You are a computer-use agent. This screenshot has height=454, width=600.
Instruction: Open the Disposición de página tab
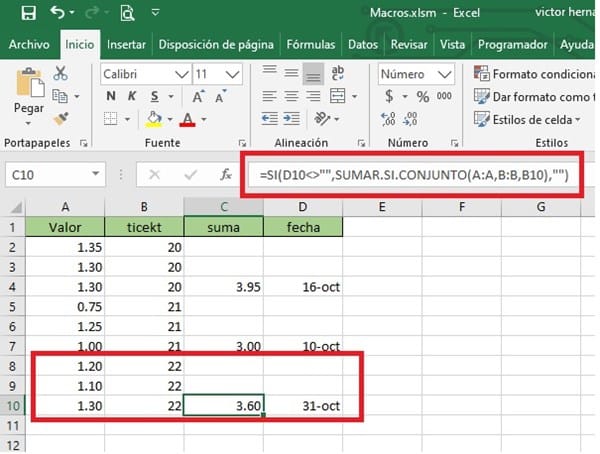coord(216,44)
